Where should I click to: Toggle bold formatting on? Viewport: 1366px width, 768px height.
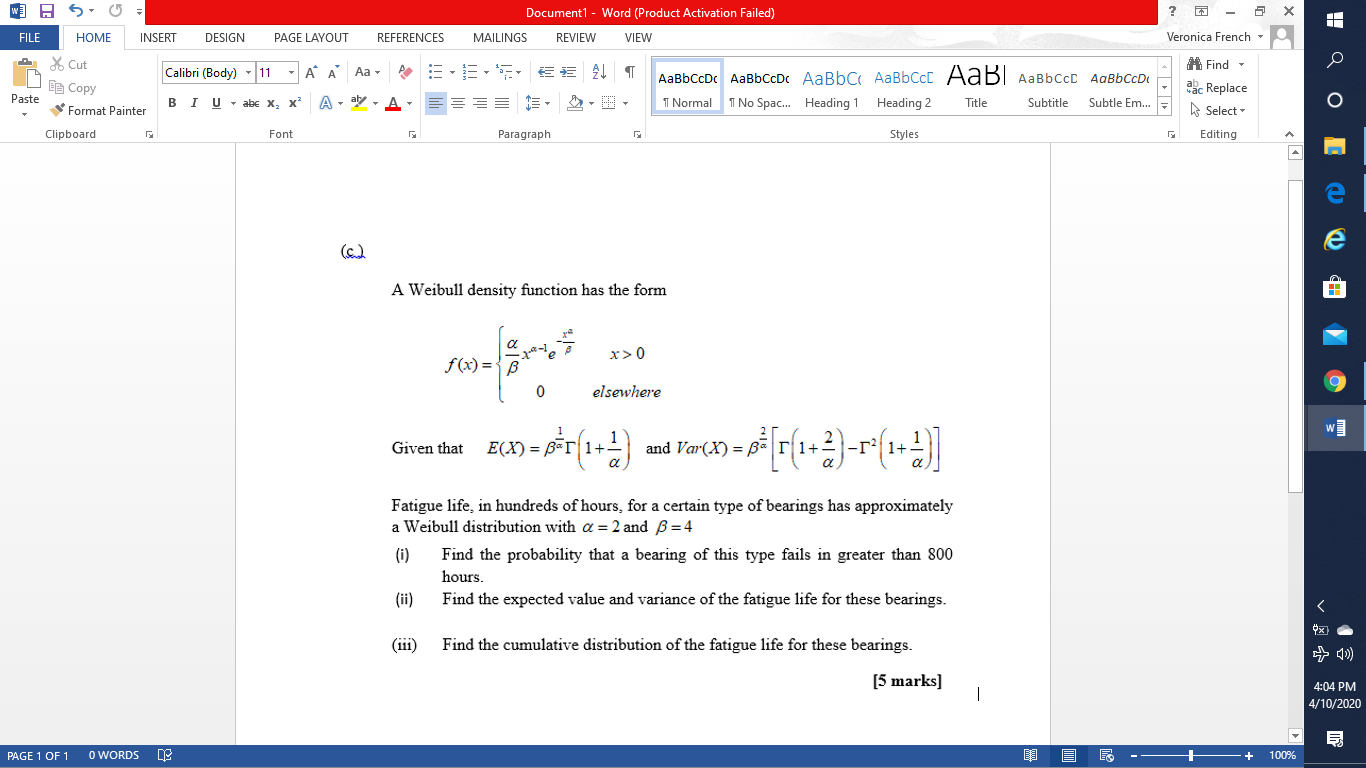tap(172, 103)
